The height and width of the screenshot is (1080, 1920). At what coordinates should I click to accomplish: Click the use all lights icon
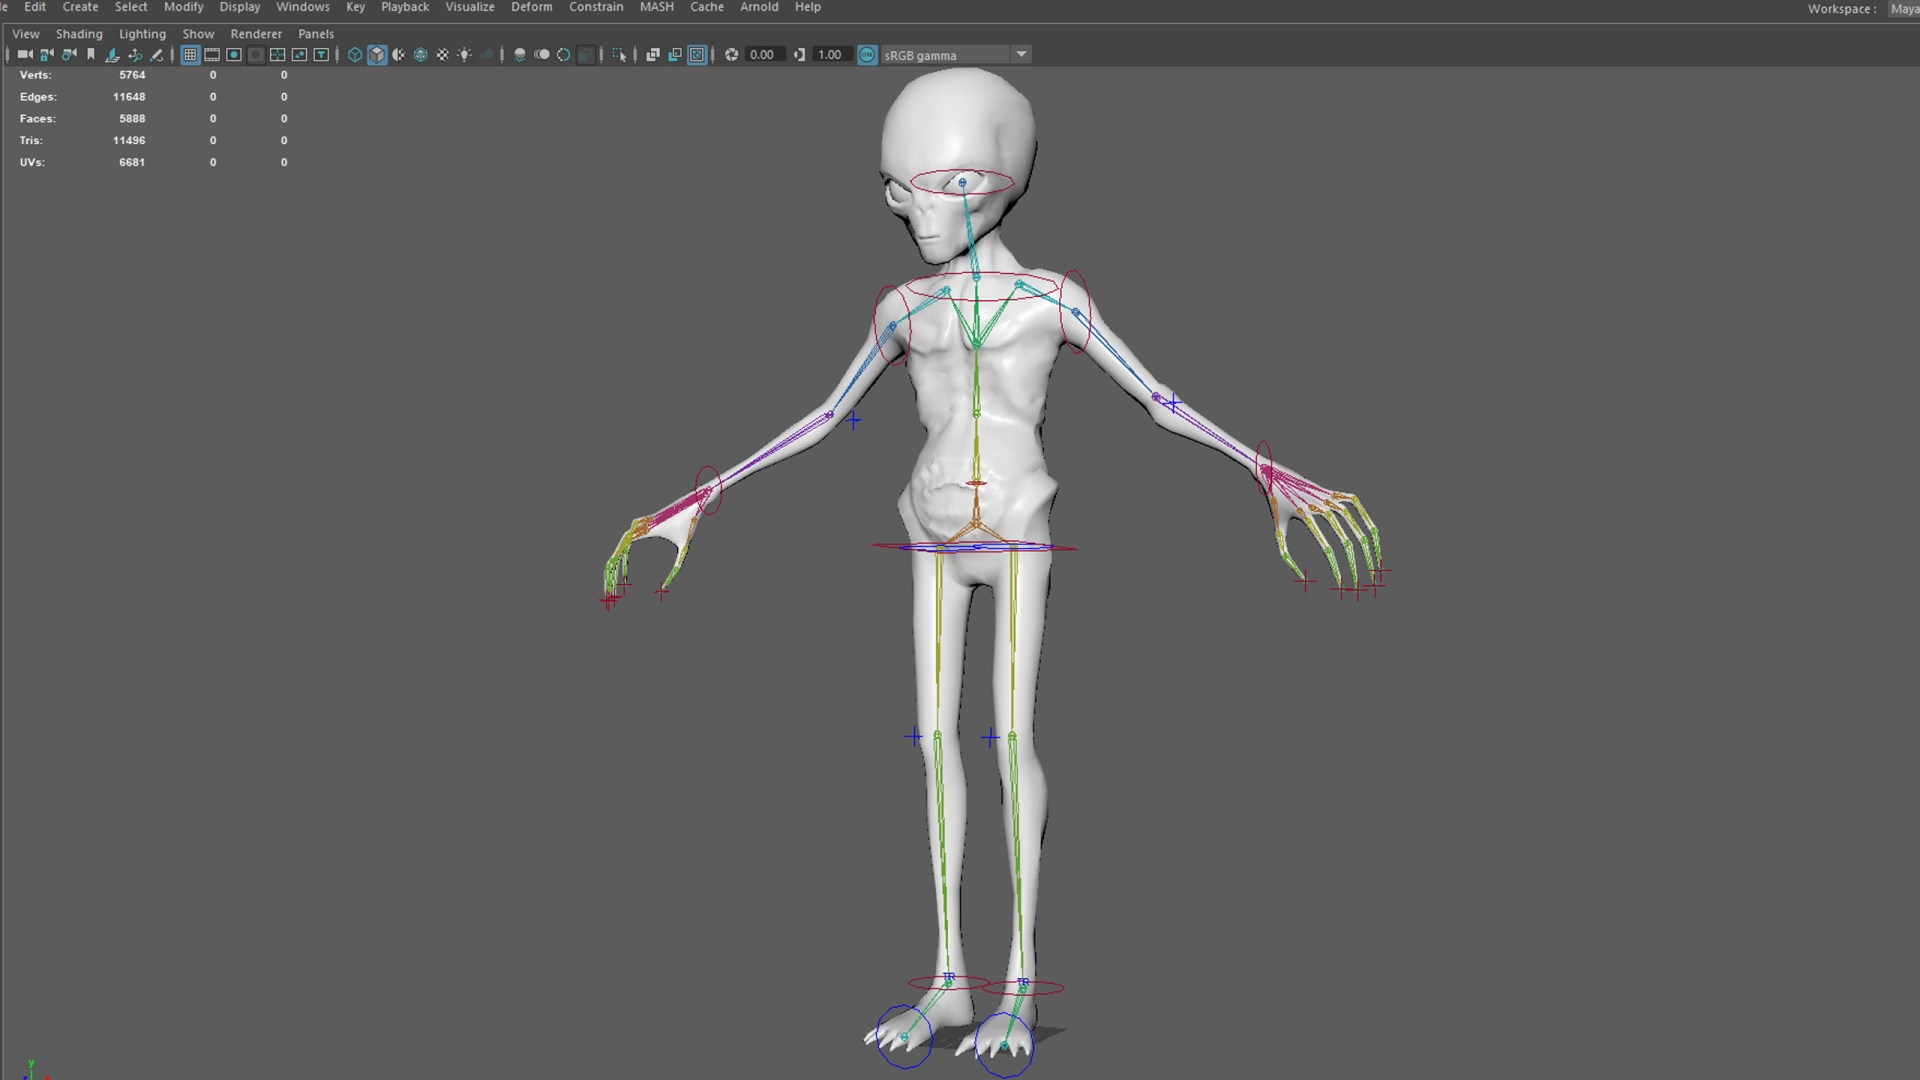pyautogui.click(x=465, y=55)
